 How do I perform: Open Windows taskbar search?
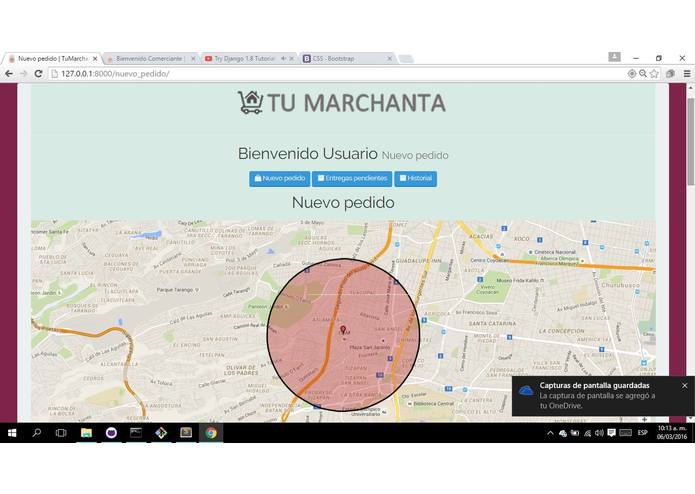(37, 433)
